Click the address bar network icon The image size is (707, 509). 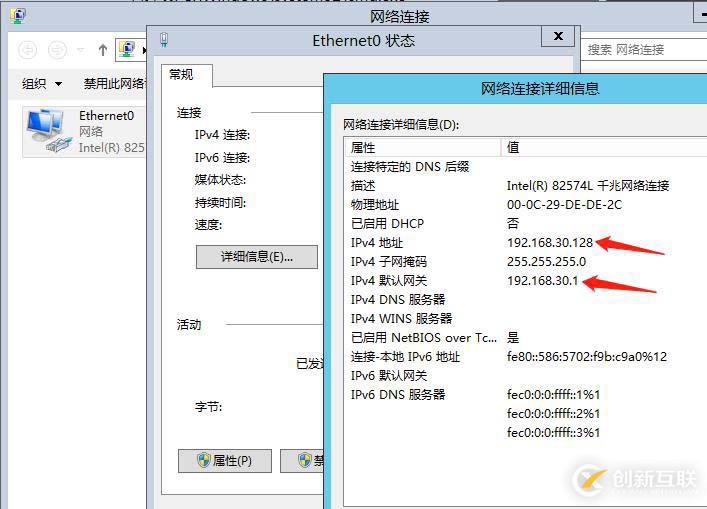click(x=128, y=49)
